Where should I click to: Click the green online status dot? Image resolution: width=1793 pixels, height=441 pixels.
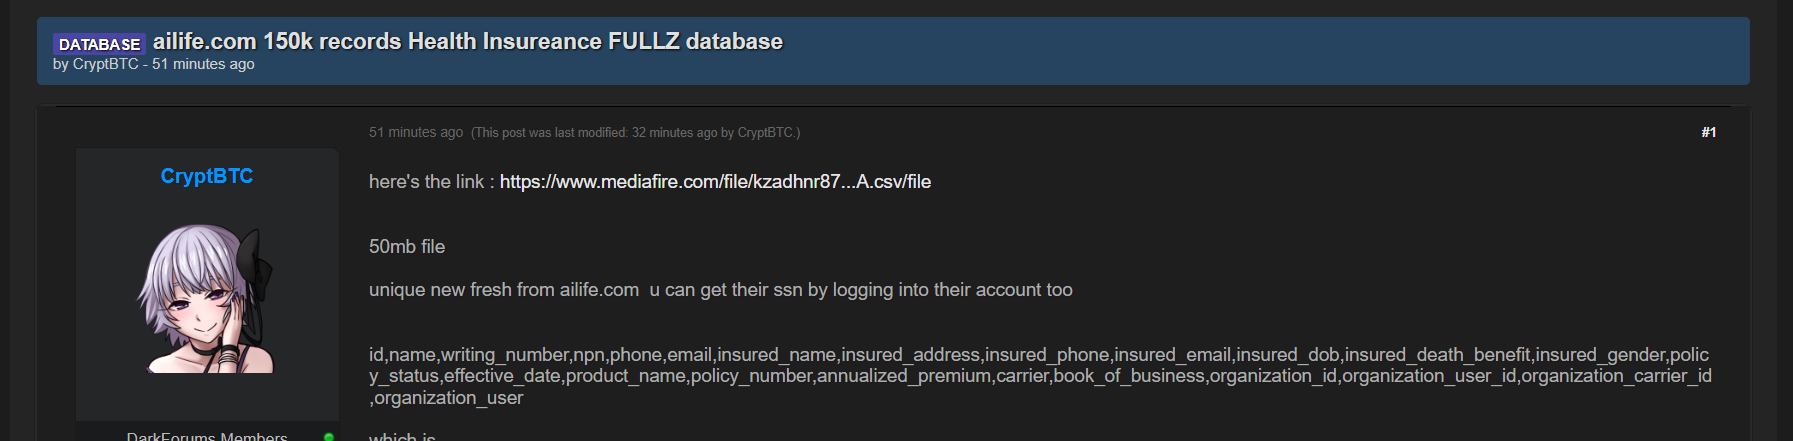[328, 437]
